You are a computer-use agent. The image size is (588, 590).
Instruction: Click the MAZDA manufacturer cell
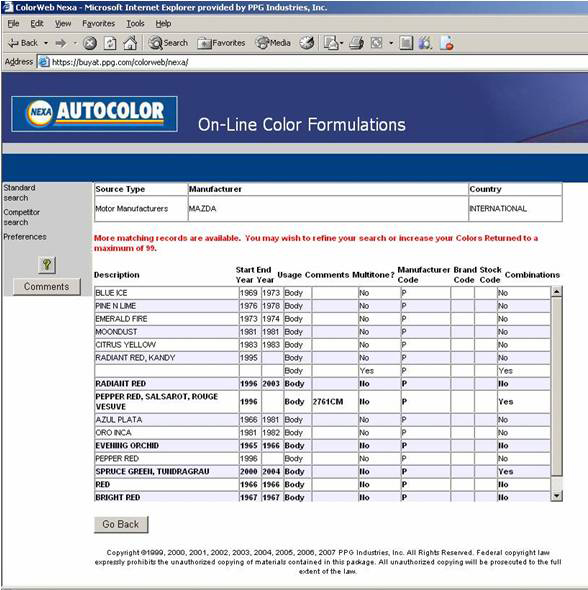point(328,208)
